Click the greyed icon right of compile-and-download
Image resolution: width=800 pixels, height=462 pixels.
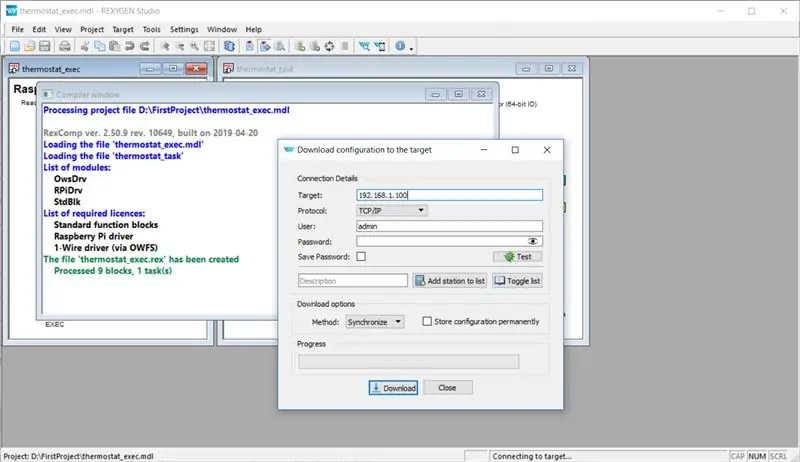click(x=280, y=46)
